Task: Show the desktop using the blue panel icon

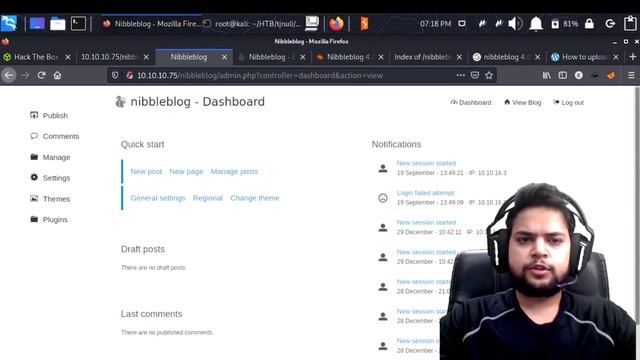Action: pyautogui.click(x=37, y=24)
